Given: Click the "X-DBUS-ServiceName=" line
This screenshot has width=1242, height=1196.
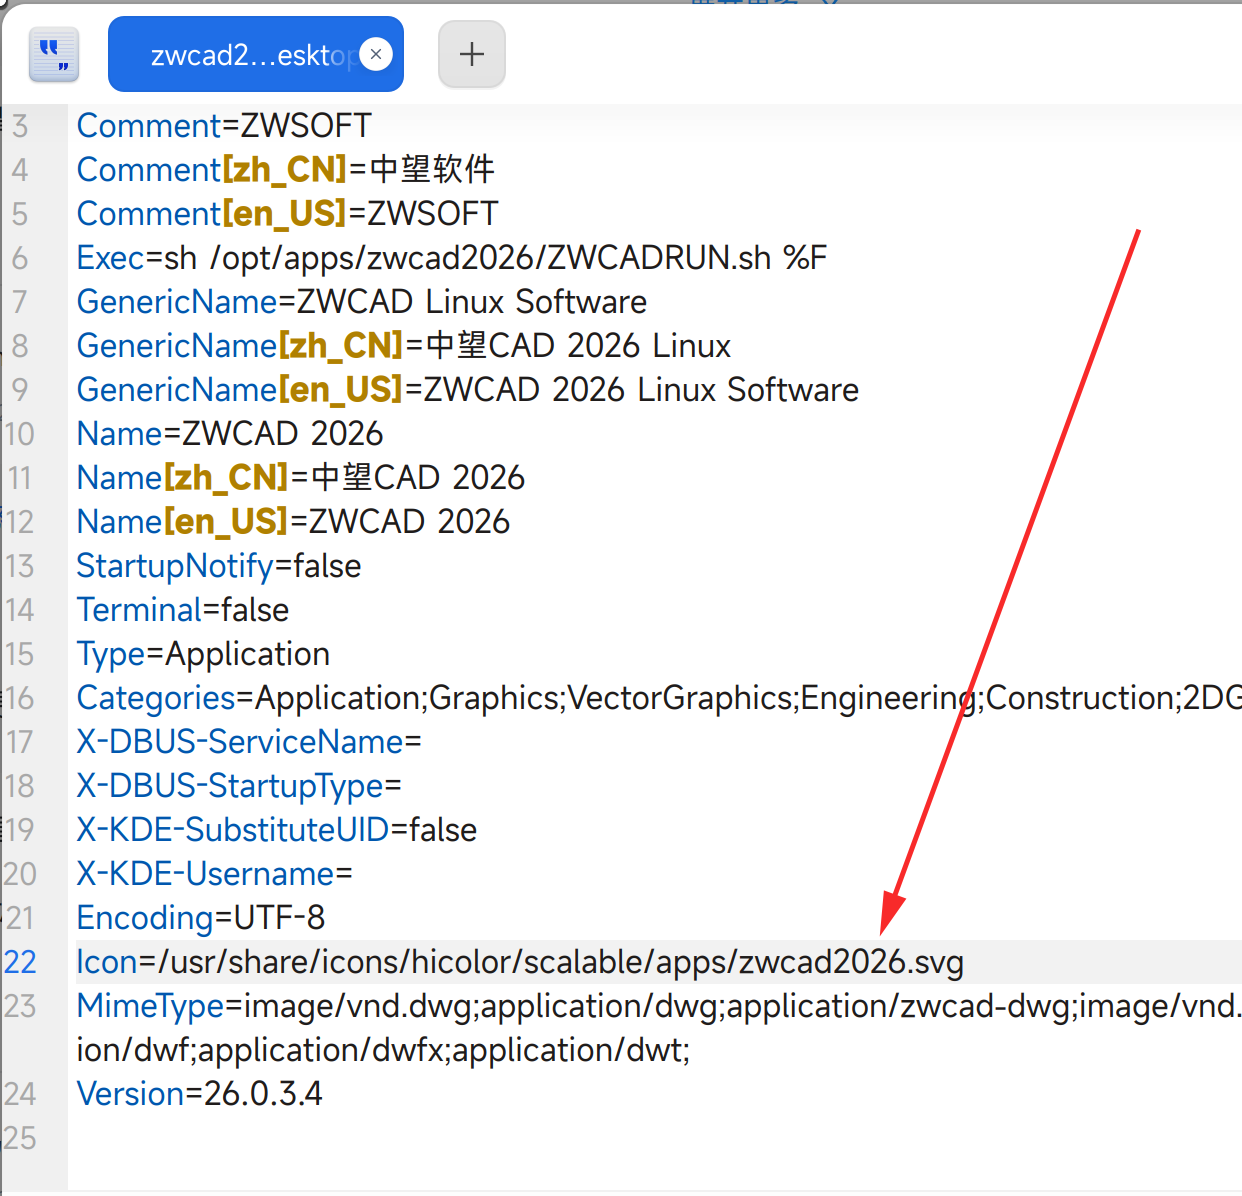Looking at the screenshot, I should click(x=249, y=742).
